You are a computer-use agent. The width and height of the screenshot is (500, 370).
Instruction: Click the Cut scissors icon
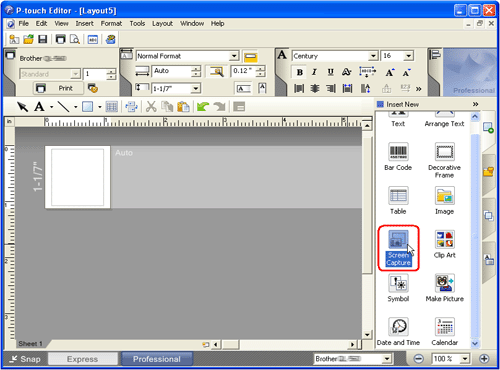(x=151, y=107)
